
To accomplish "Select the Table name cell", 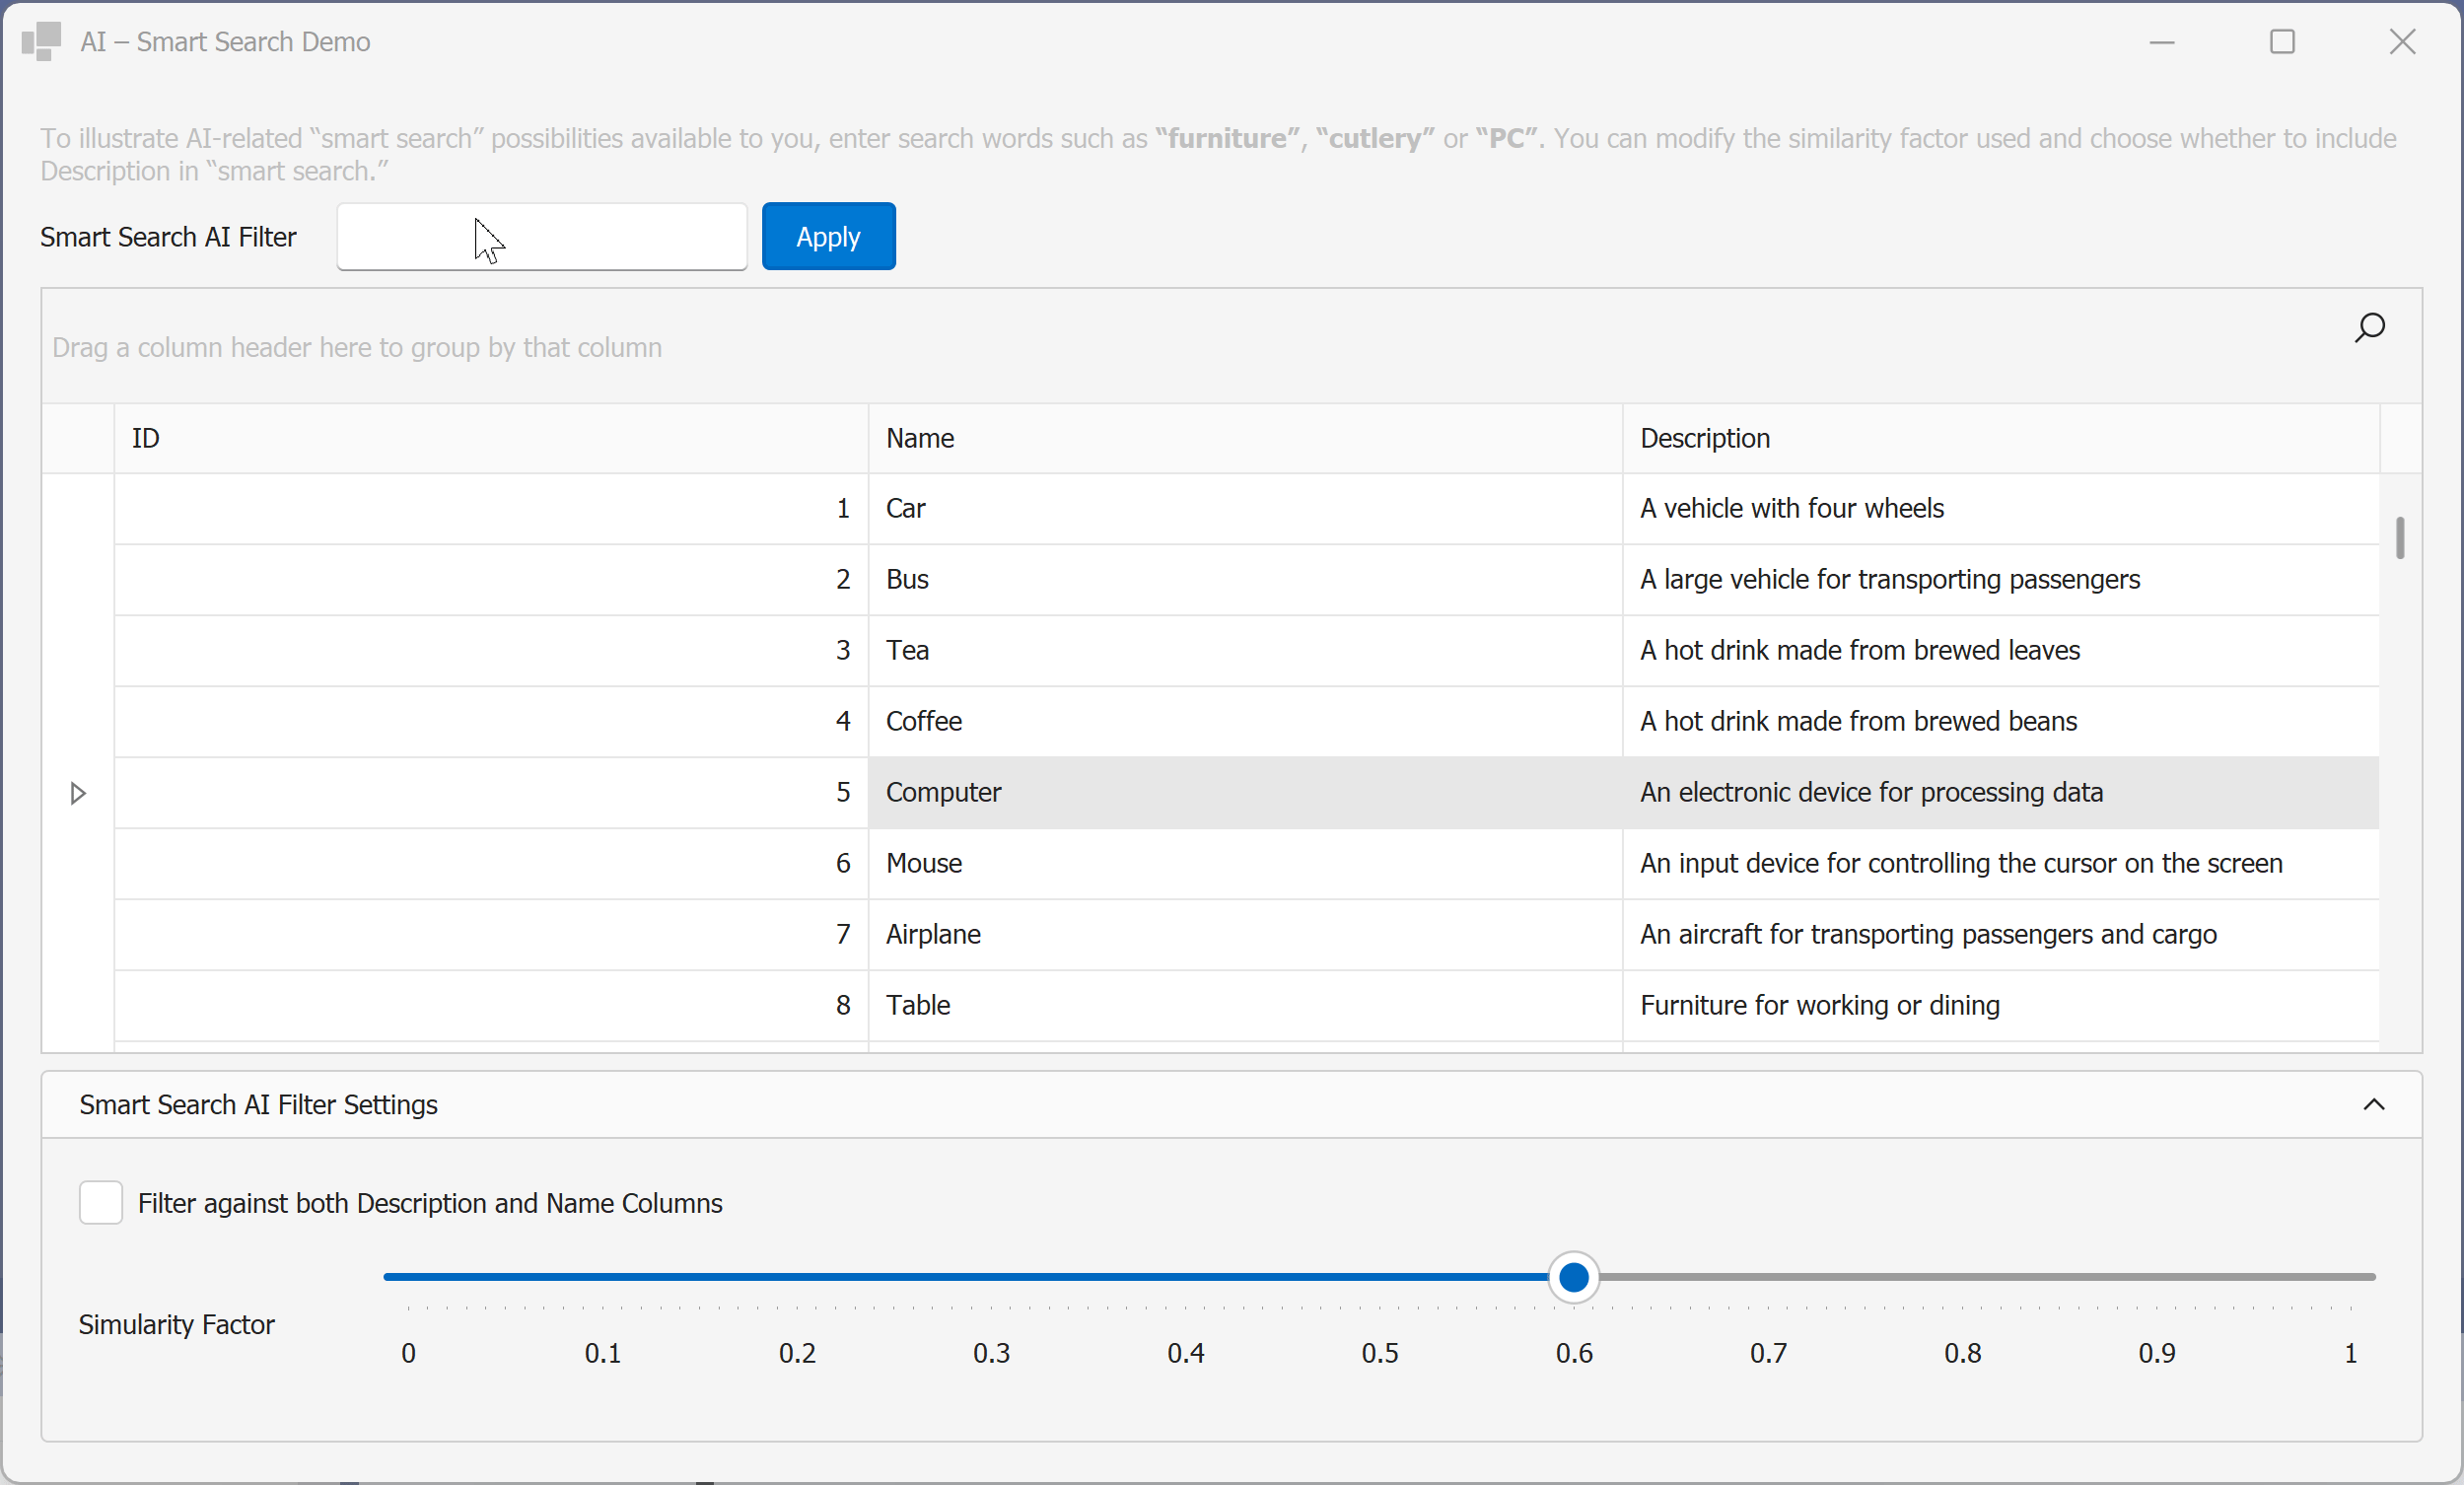I will coord(1245,1006).
